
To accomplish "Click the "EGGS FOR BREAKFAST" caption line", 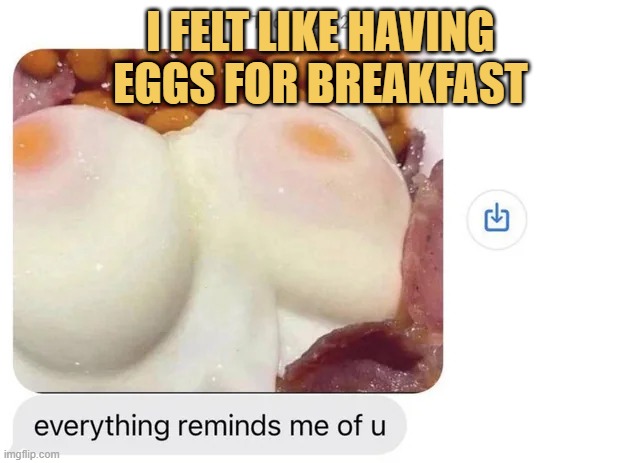I will coord(321,83).
